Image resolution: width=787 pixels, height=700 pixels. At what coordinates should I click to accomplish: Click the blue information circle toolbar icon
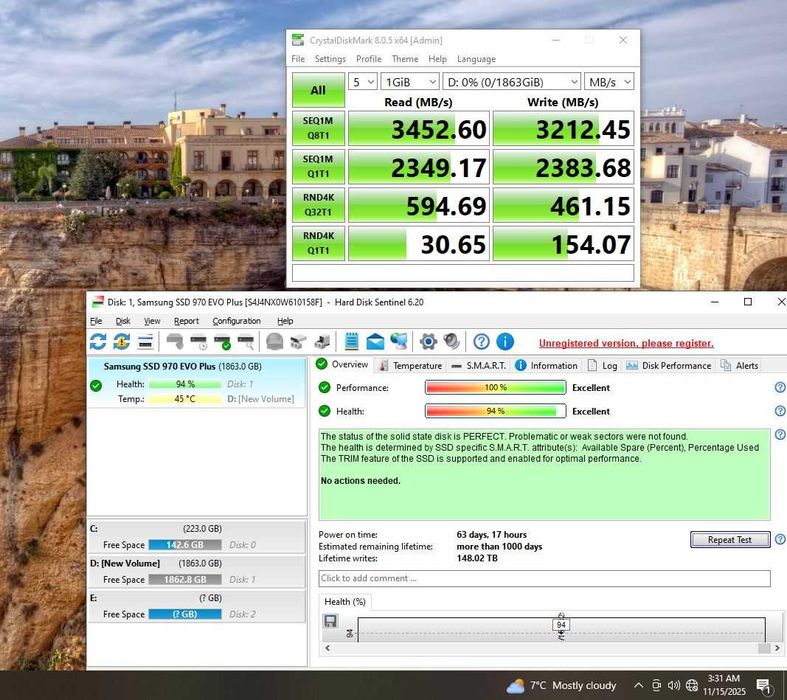point(505,342)
